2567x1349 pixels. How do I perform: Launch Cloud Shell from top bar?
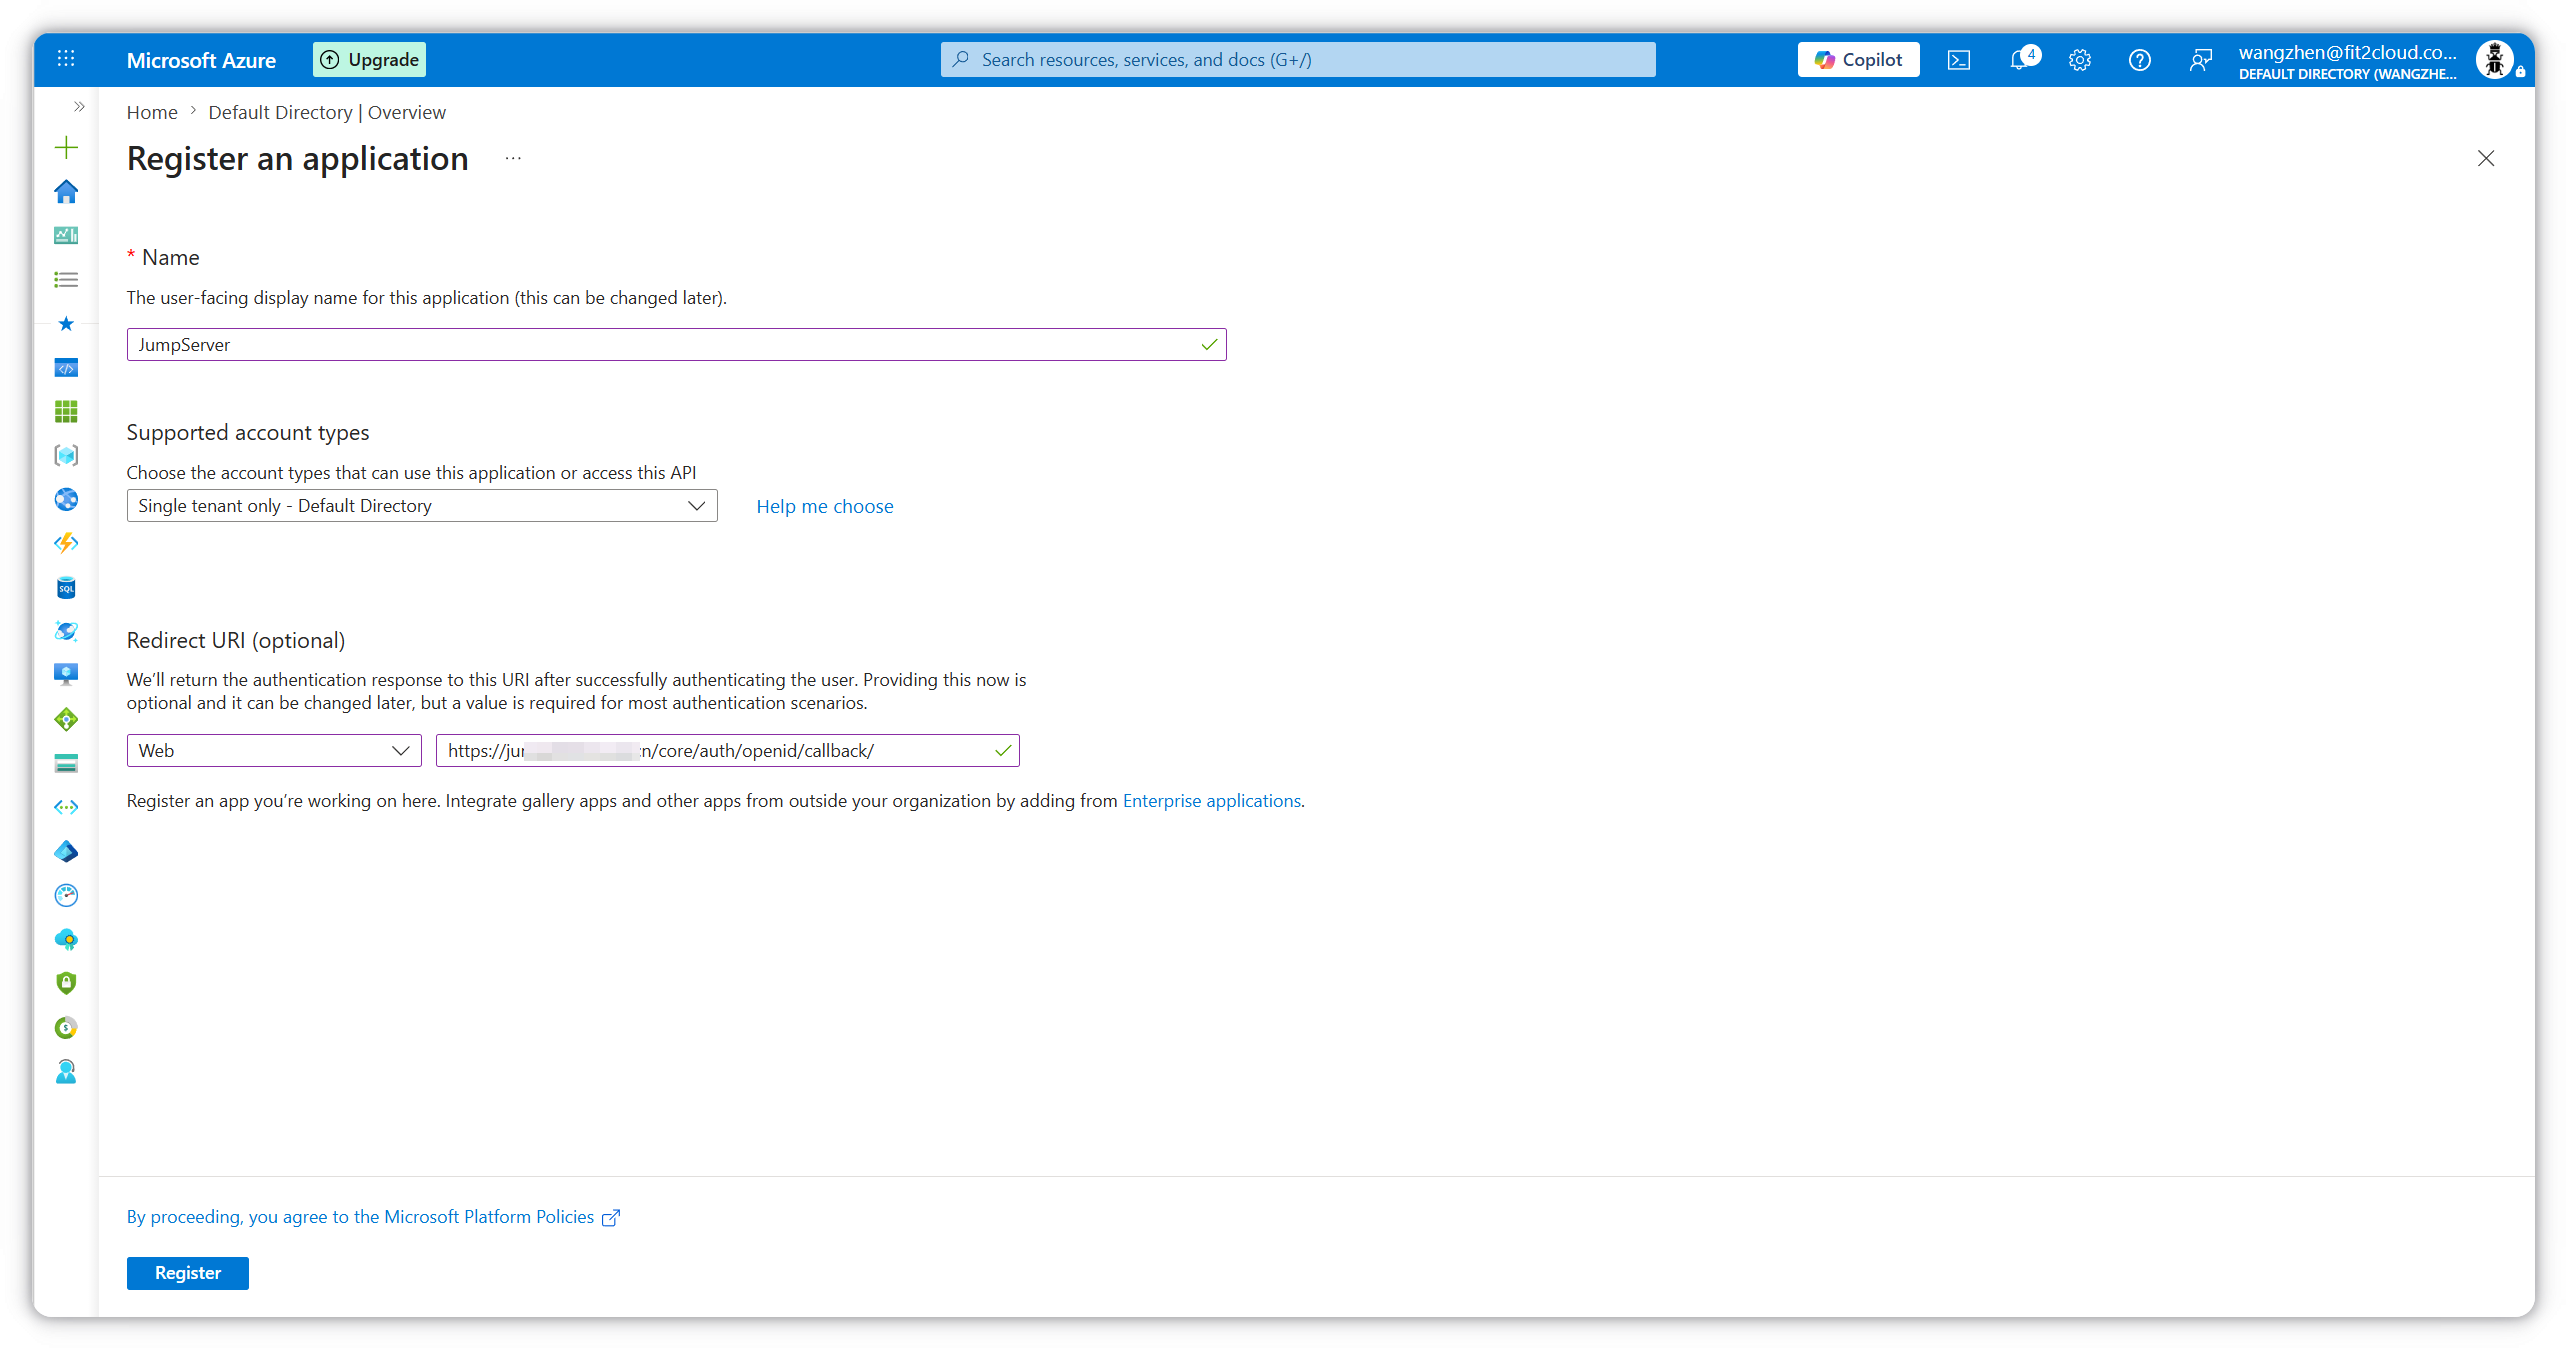pyautogui.click(x=1958, y=60)
